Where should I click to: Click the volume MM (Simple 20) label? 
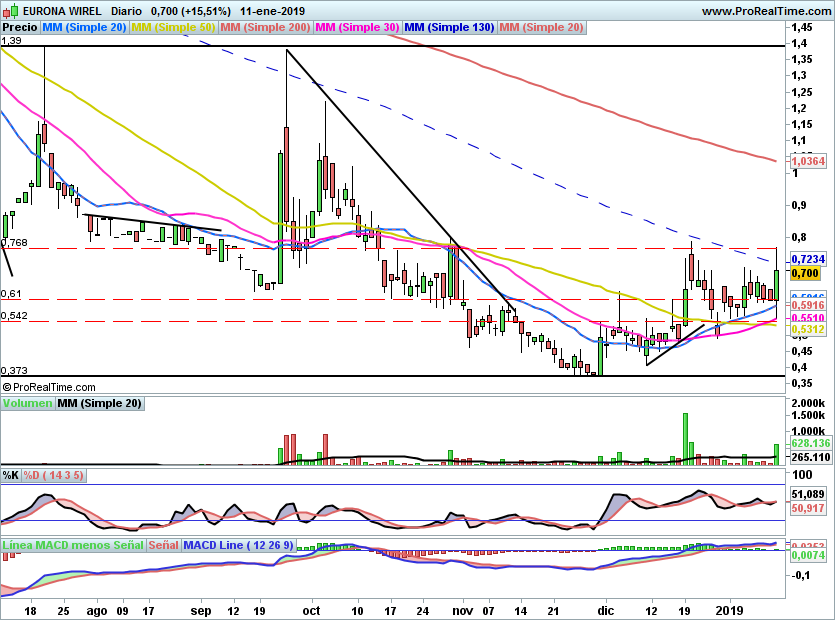(100, 403)
